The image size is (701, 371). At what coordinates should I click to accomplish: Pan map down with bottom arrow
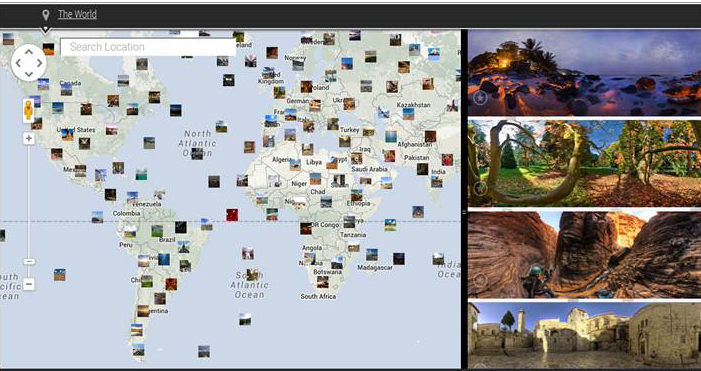[29, 74]
